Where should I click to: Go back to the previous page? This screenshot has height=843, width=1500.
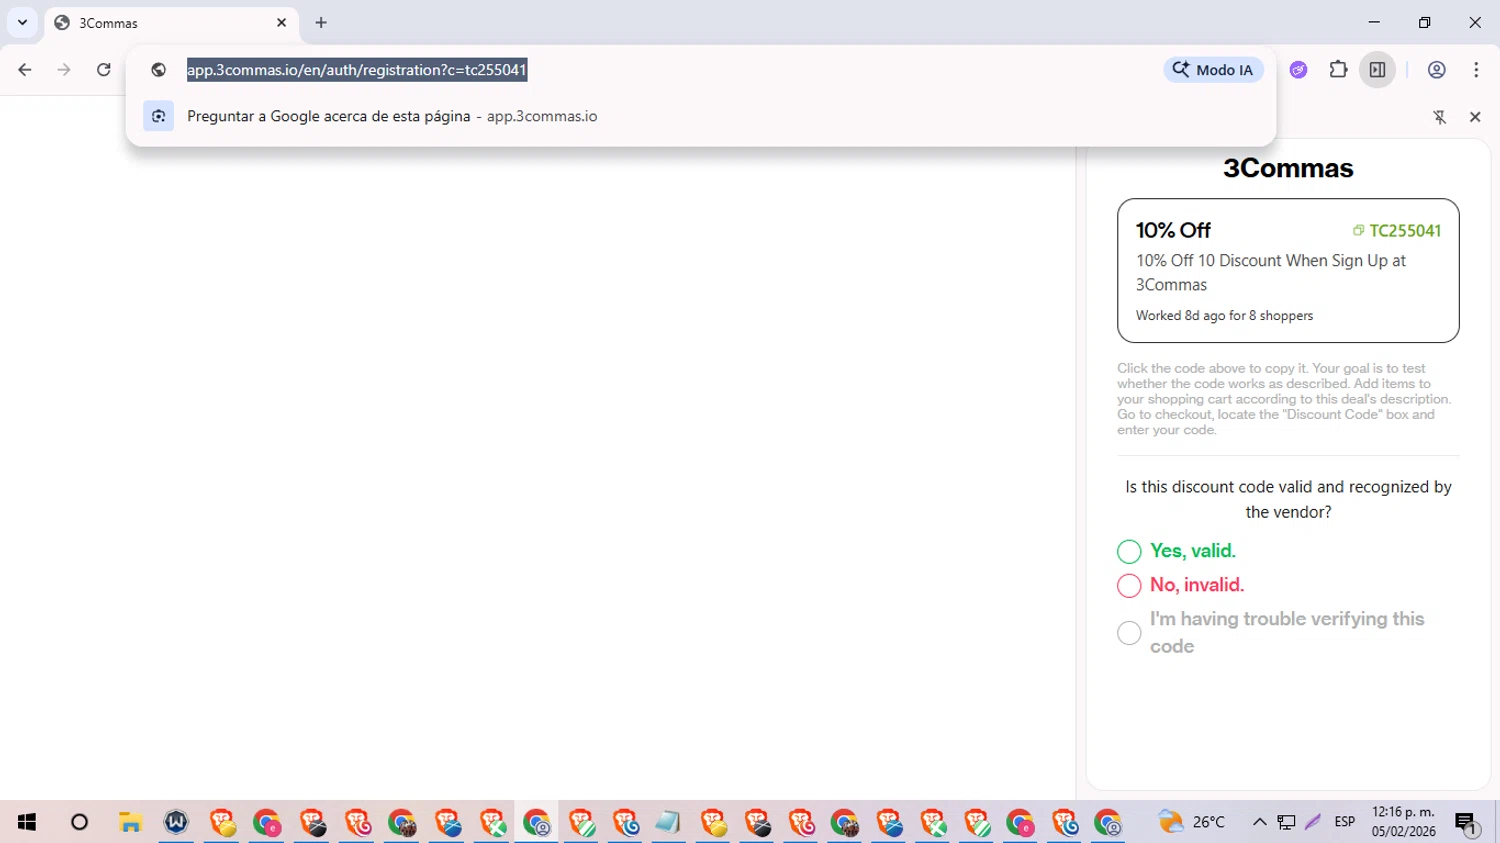[25, 70]
